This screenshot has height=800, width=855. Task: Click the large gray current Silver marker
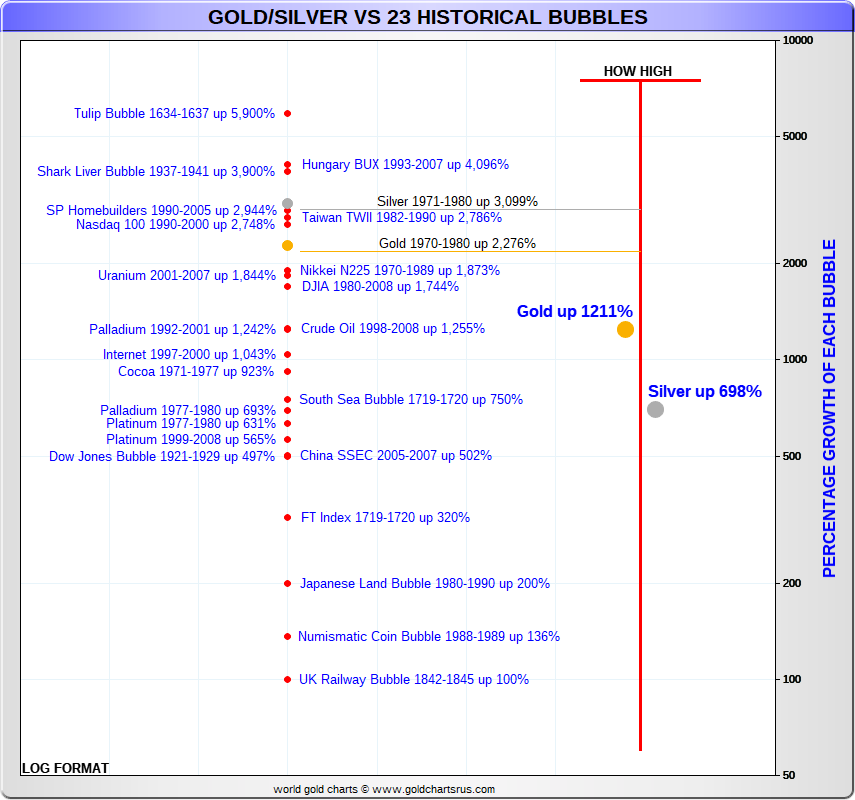coord(655,410)
